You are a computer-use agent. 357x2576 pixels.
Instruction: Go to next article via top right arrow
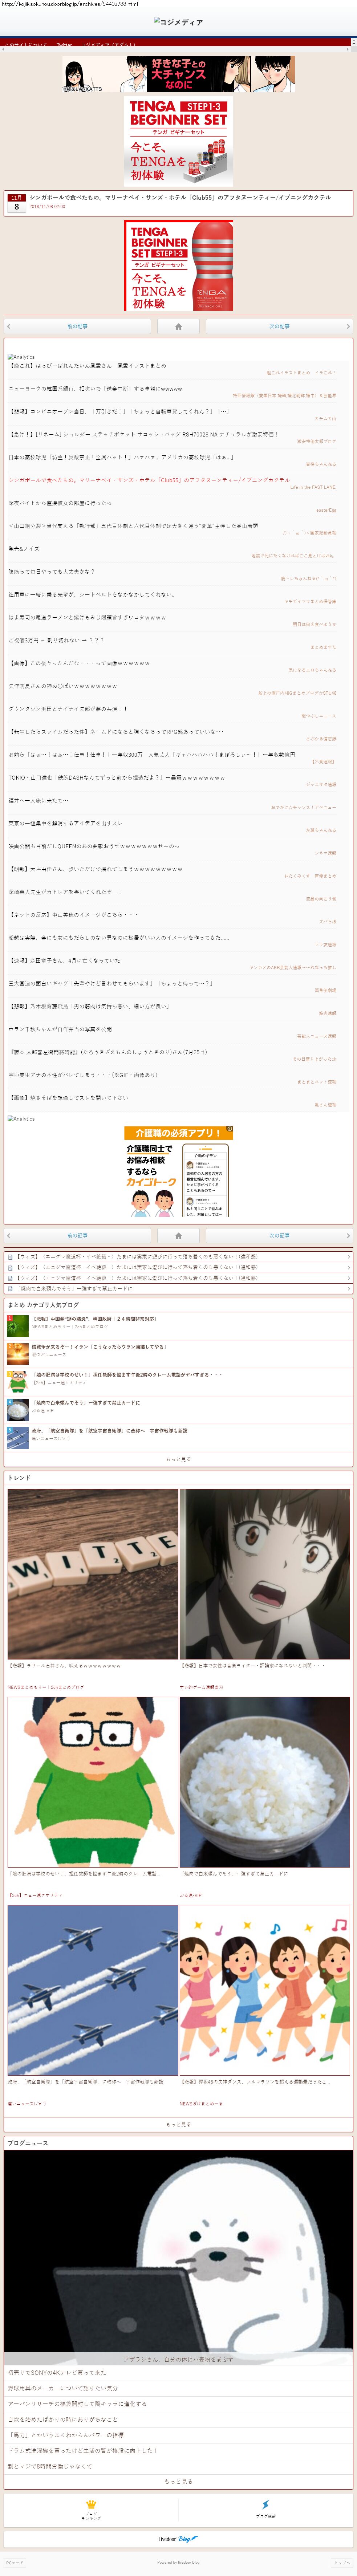279,326
